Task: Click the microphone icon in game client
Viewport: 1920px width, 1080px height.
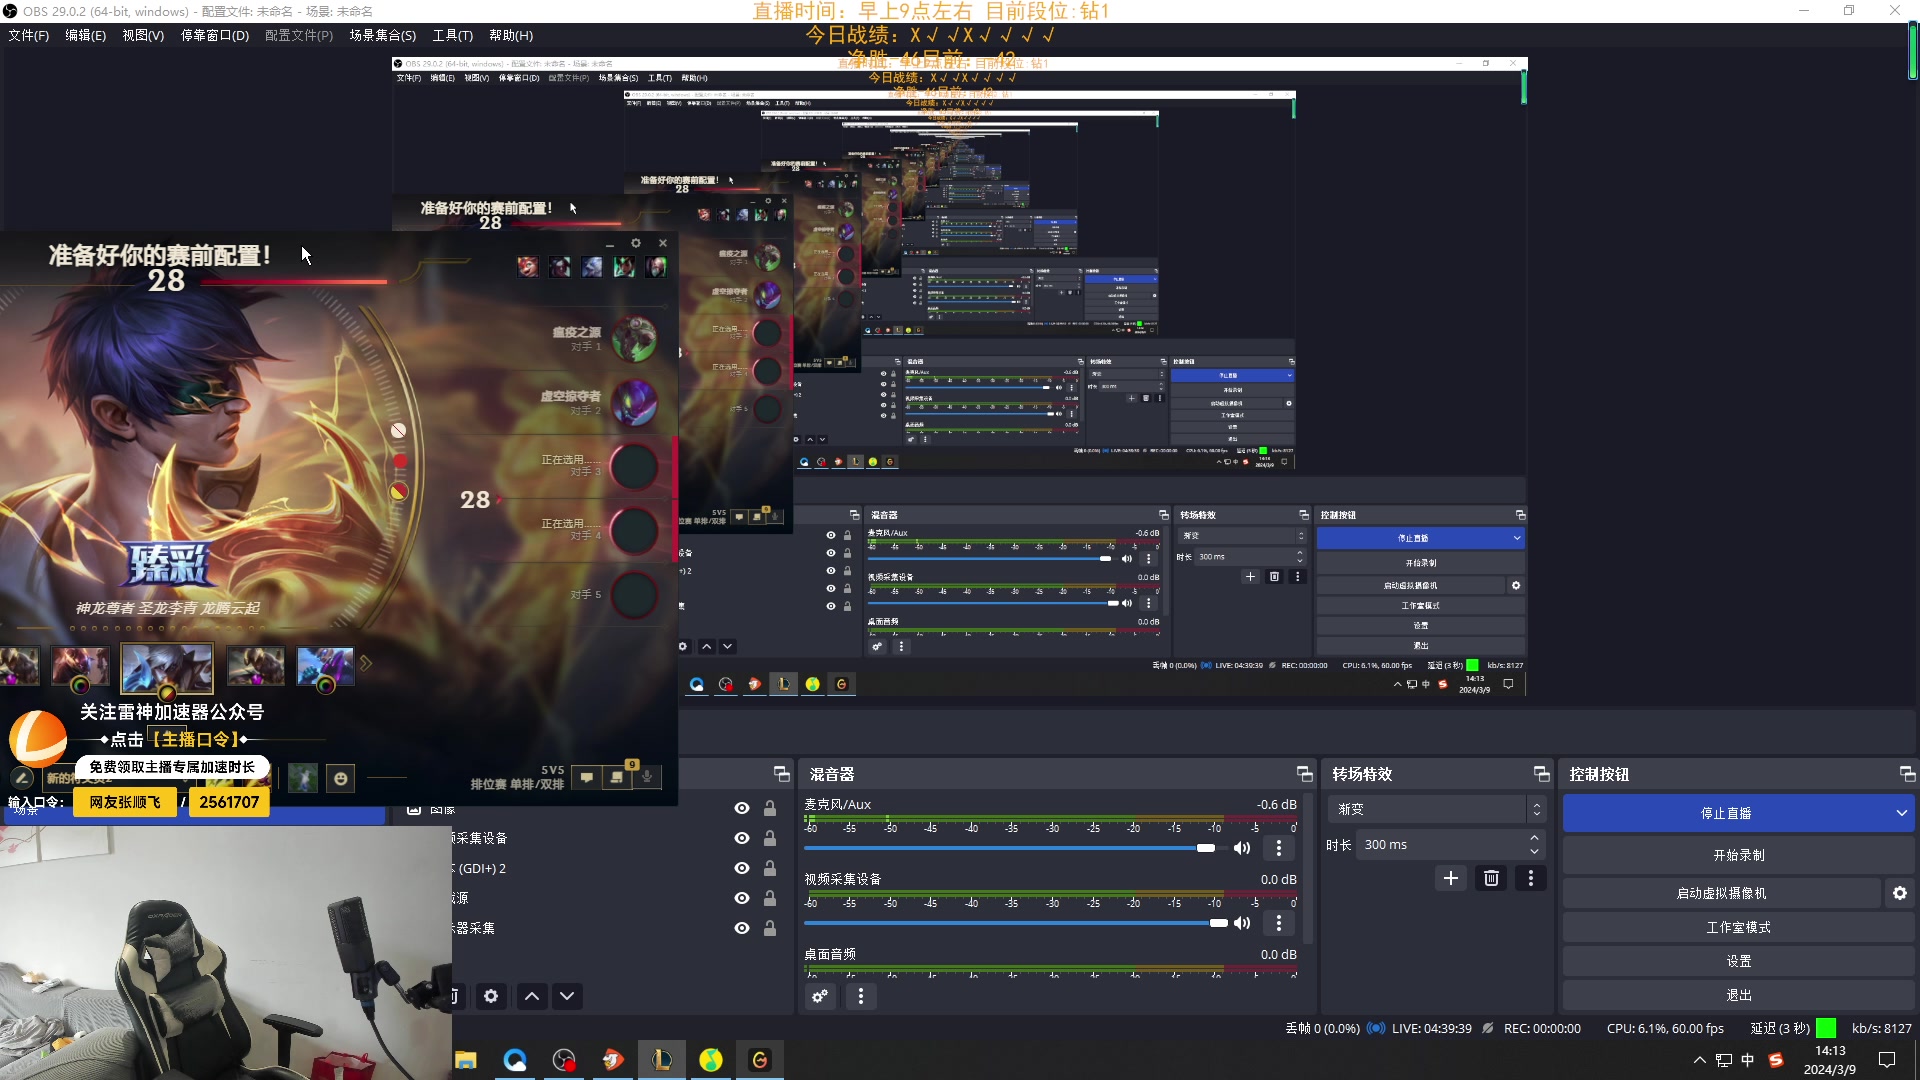Action: coord(647,777)
